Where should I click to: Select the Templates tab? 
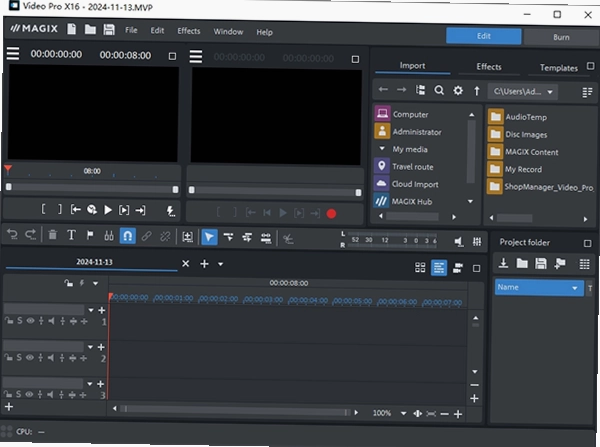click(x=558, y=68)
